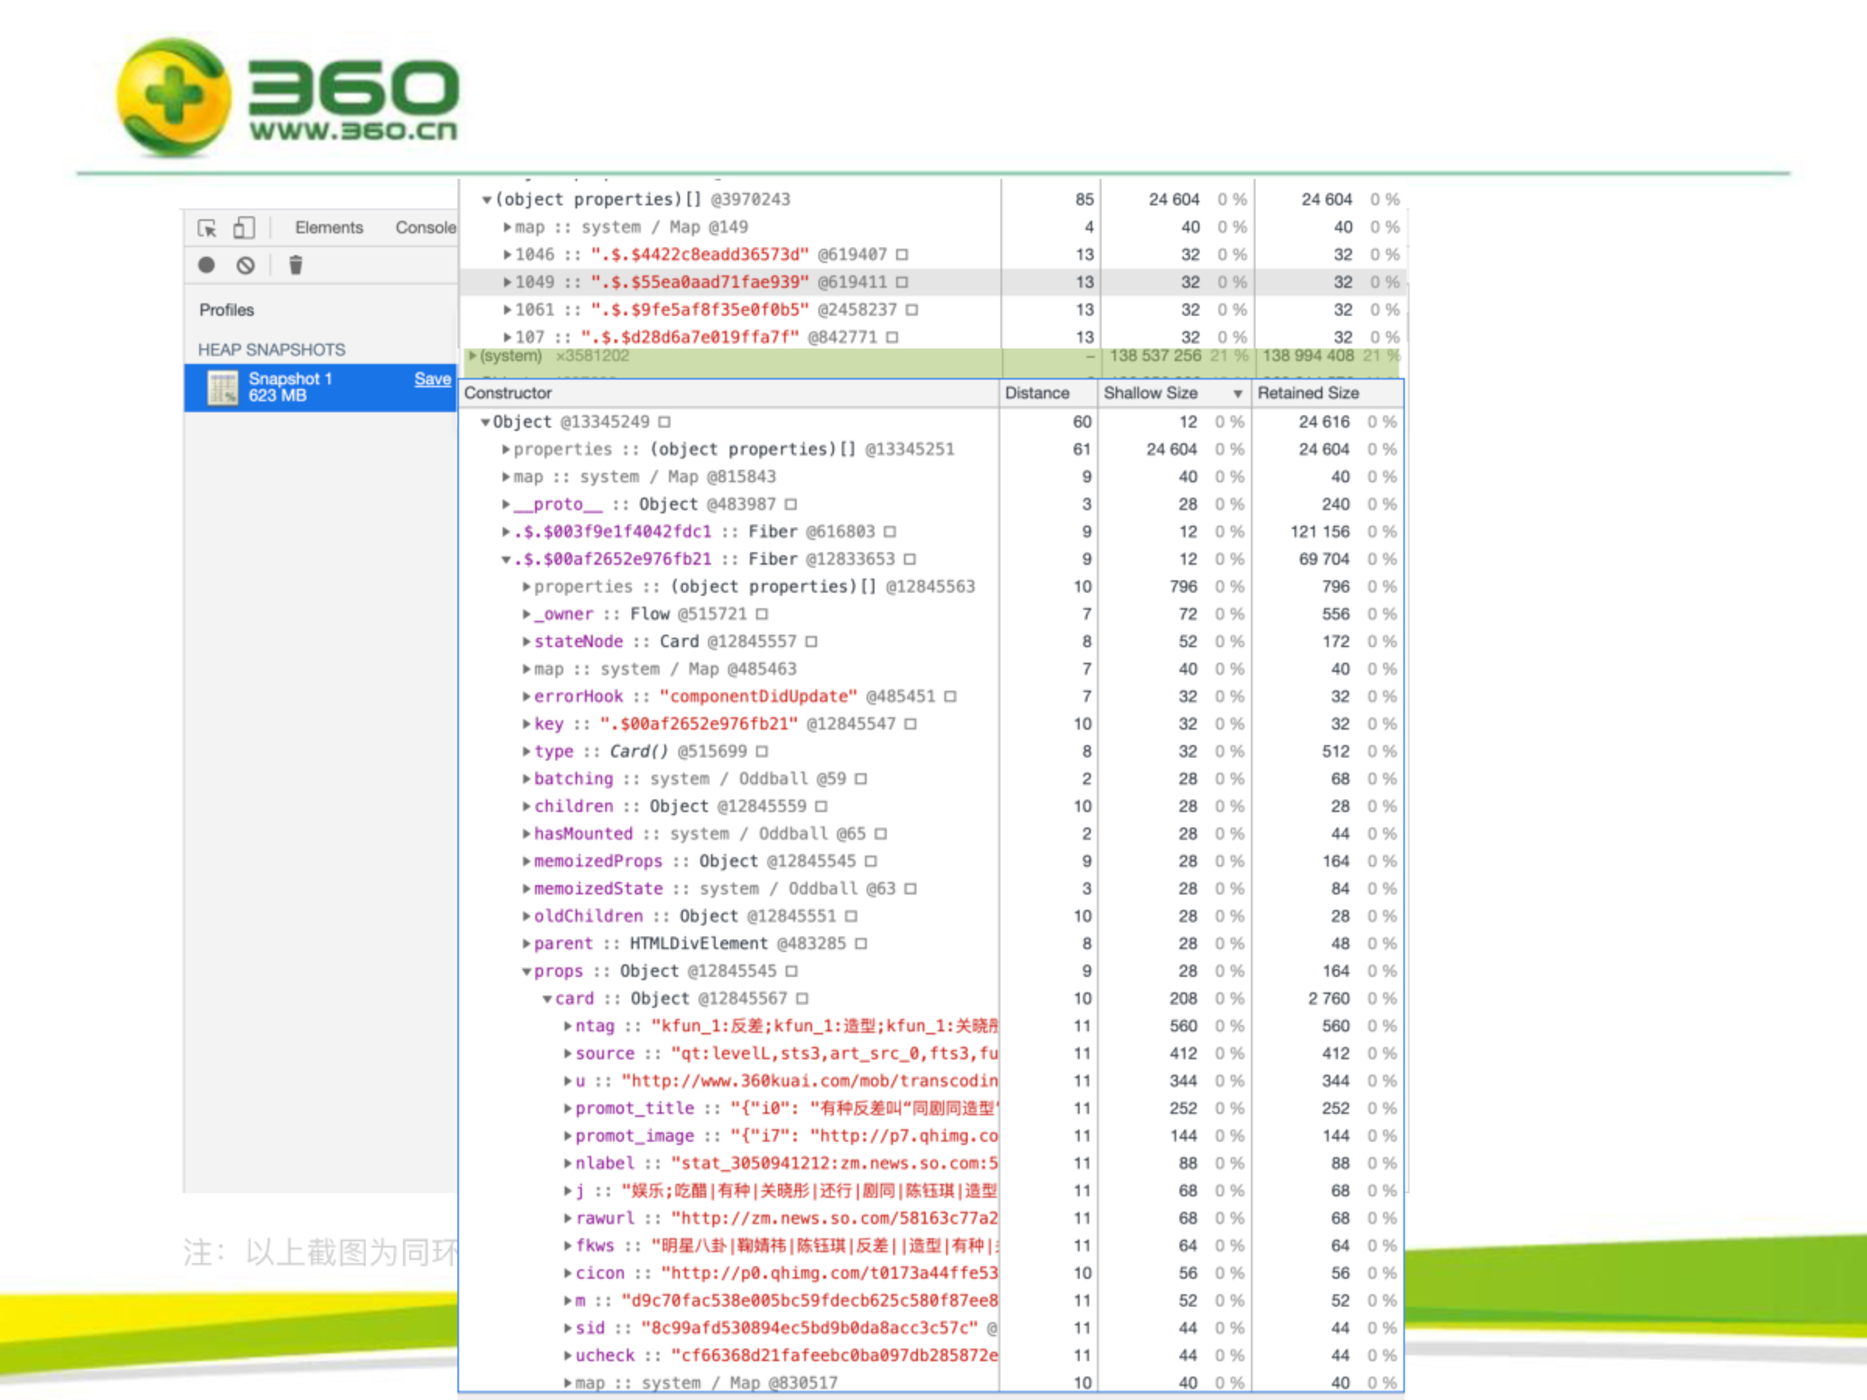
Task: Expand the memoizedProps Object row
Action: [526, 861]
